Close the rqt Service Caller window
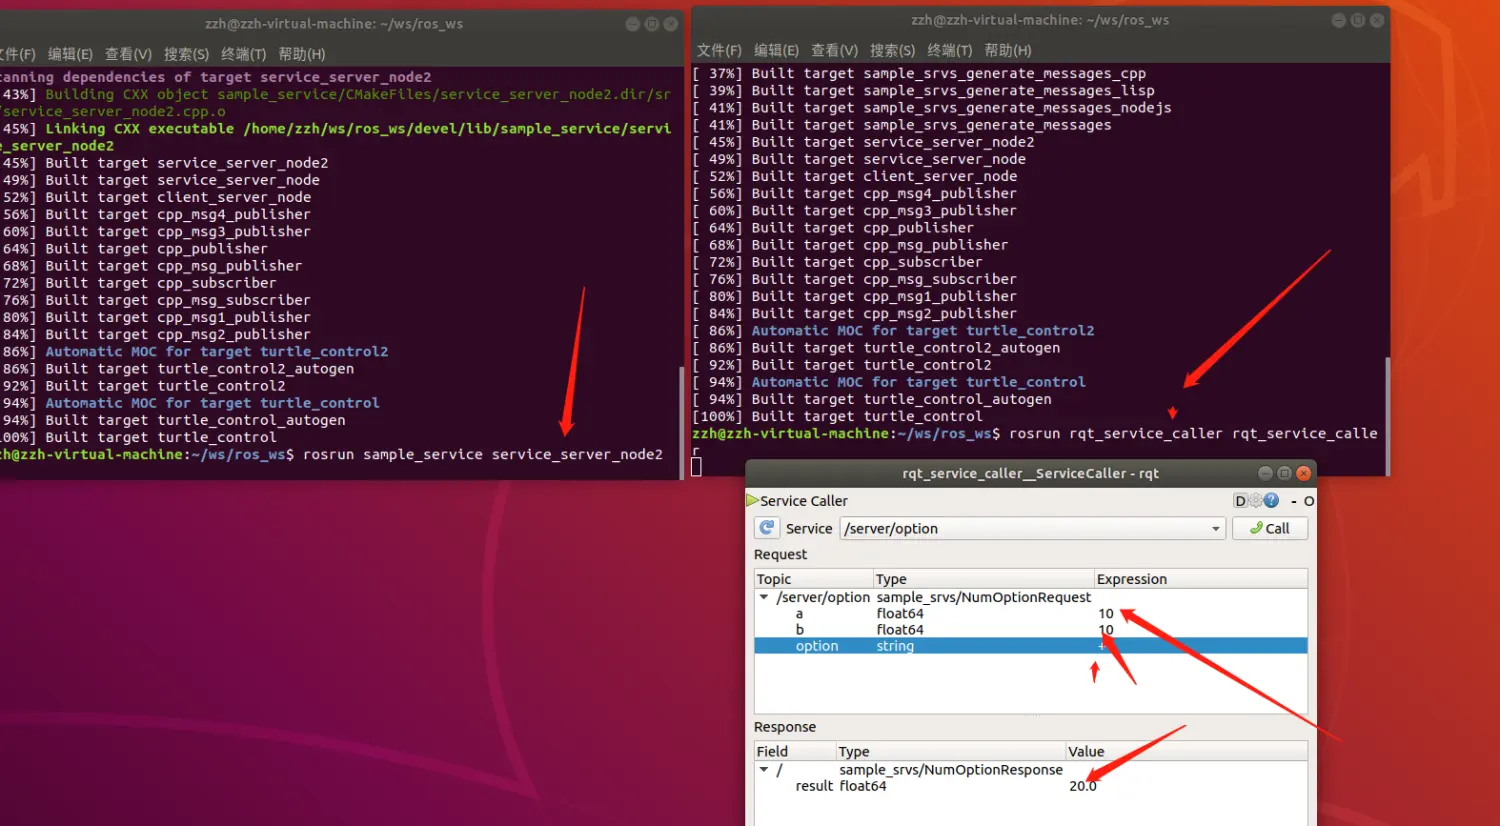The height and width of the screenshot is (826, 1500). pos(1303,473)
